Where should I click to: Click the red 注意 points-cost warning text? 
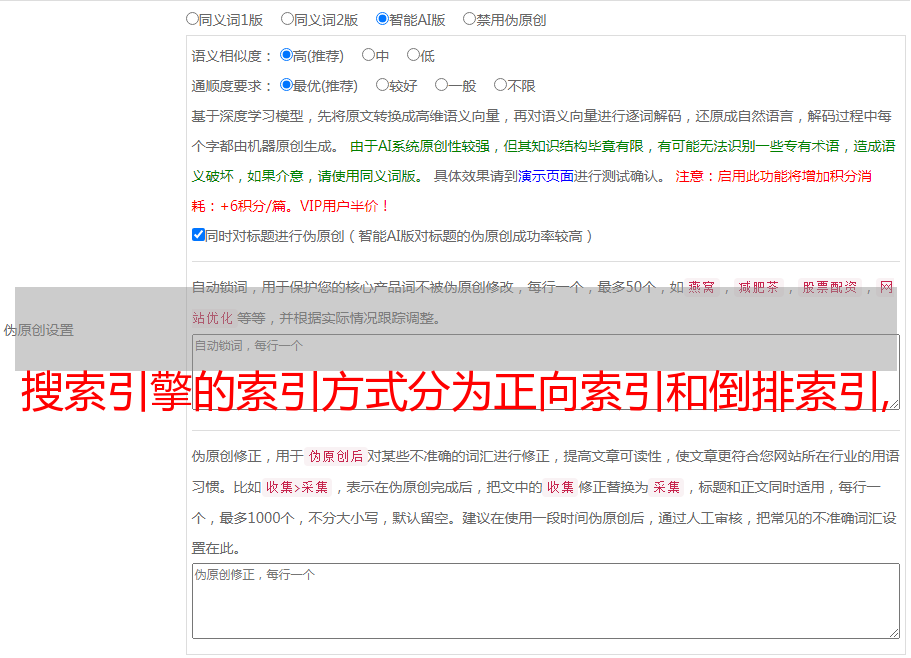coord(532,191)
